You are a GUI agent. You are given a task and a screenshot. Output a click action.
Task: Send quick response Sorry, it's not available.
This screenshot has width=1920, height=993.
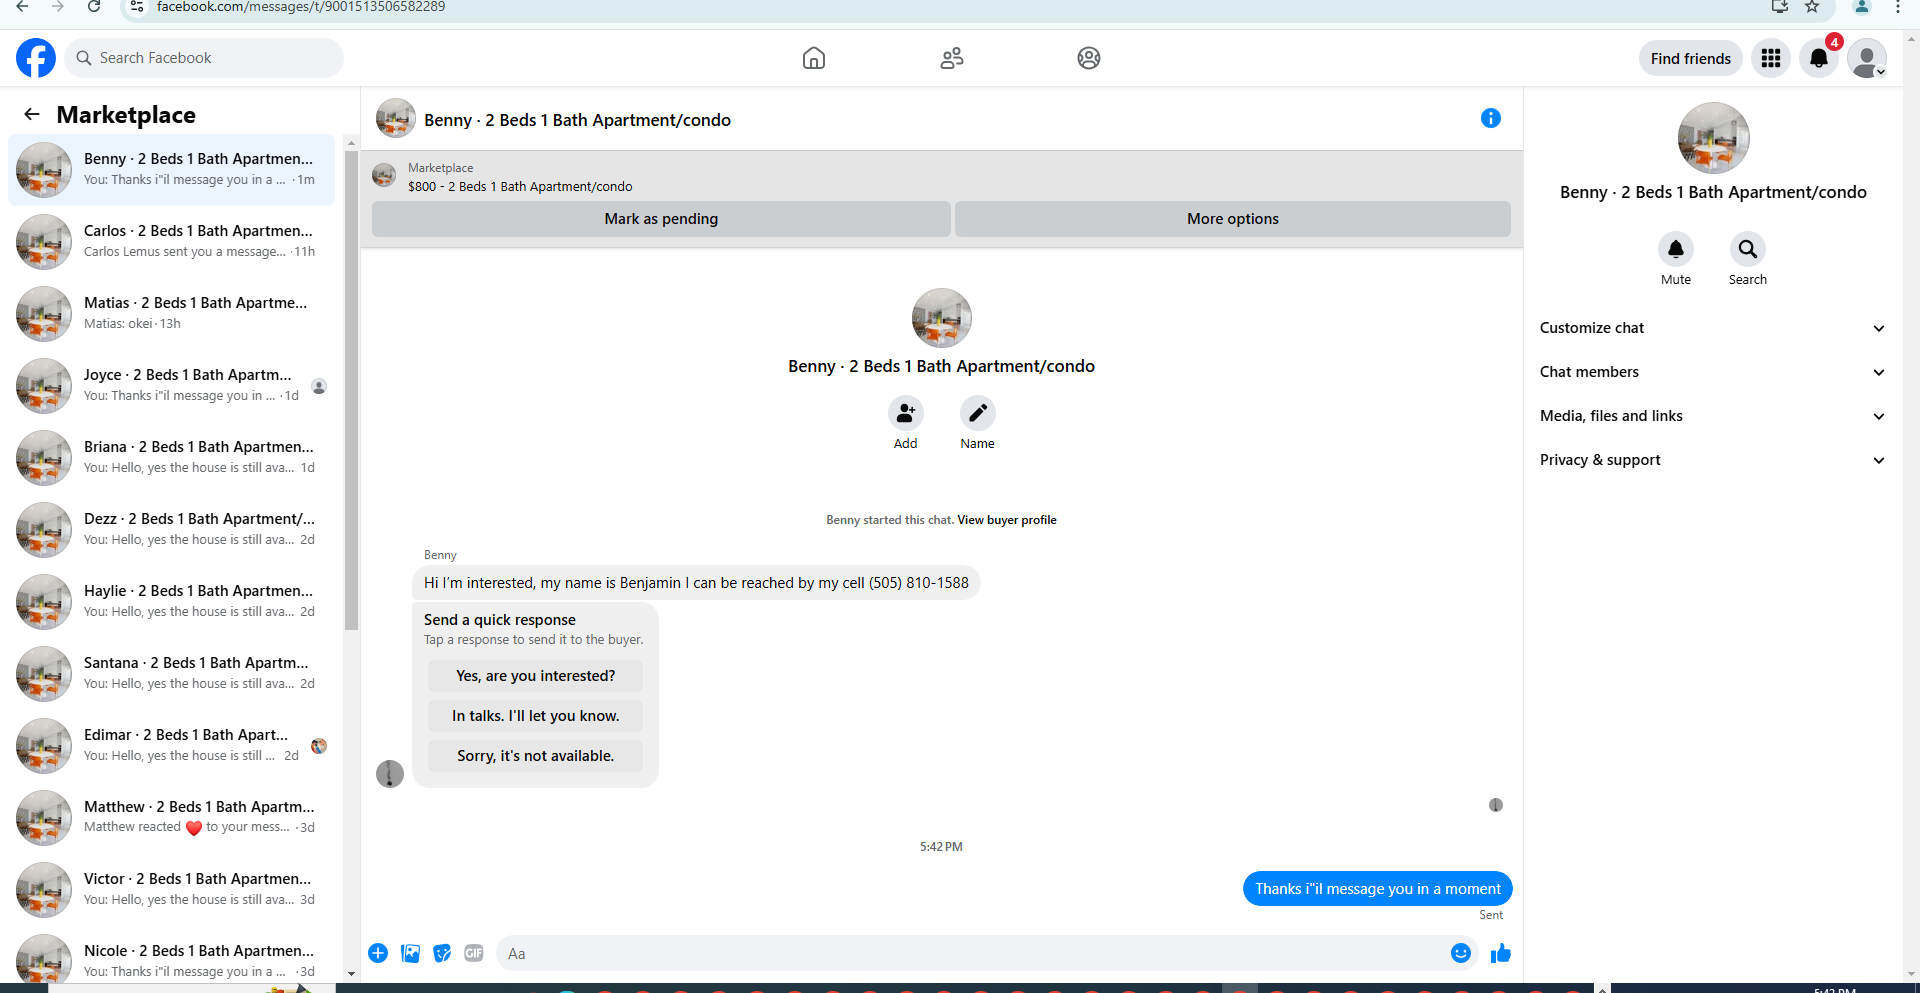[x=535, y=756]
